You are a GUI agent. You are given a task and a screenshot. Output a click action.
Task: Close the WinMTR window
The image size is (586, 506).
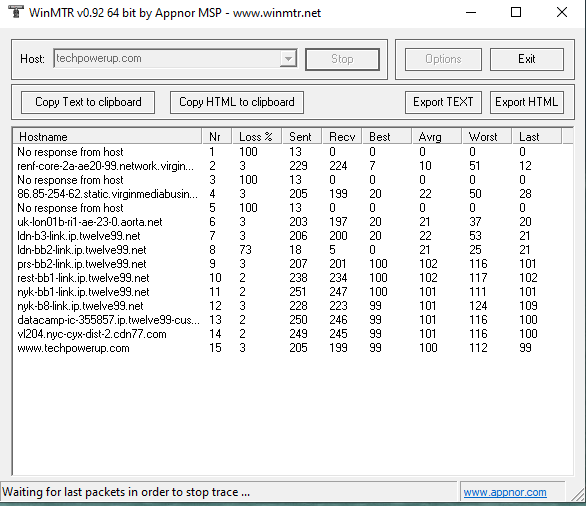pos(562,12)
